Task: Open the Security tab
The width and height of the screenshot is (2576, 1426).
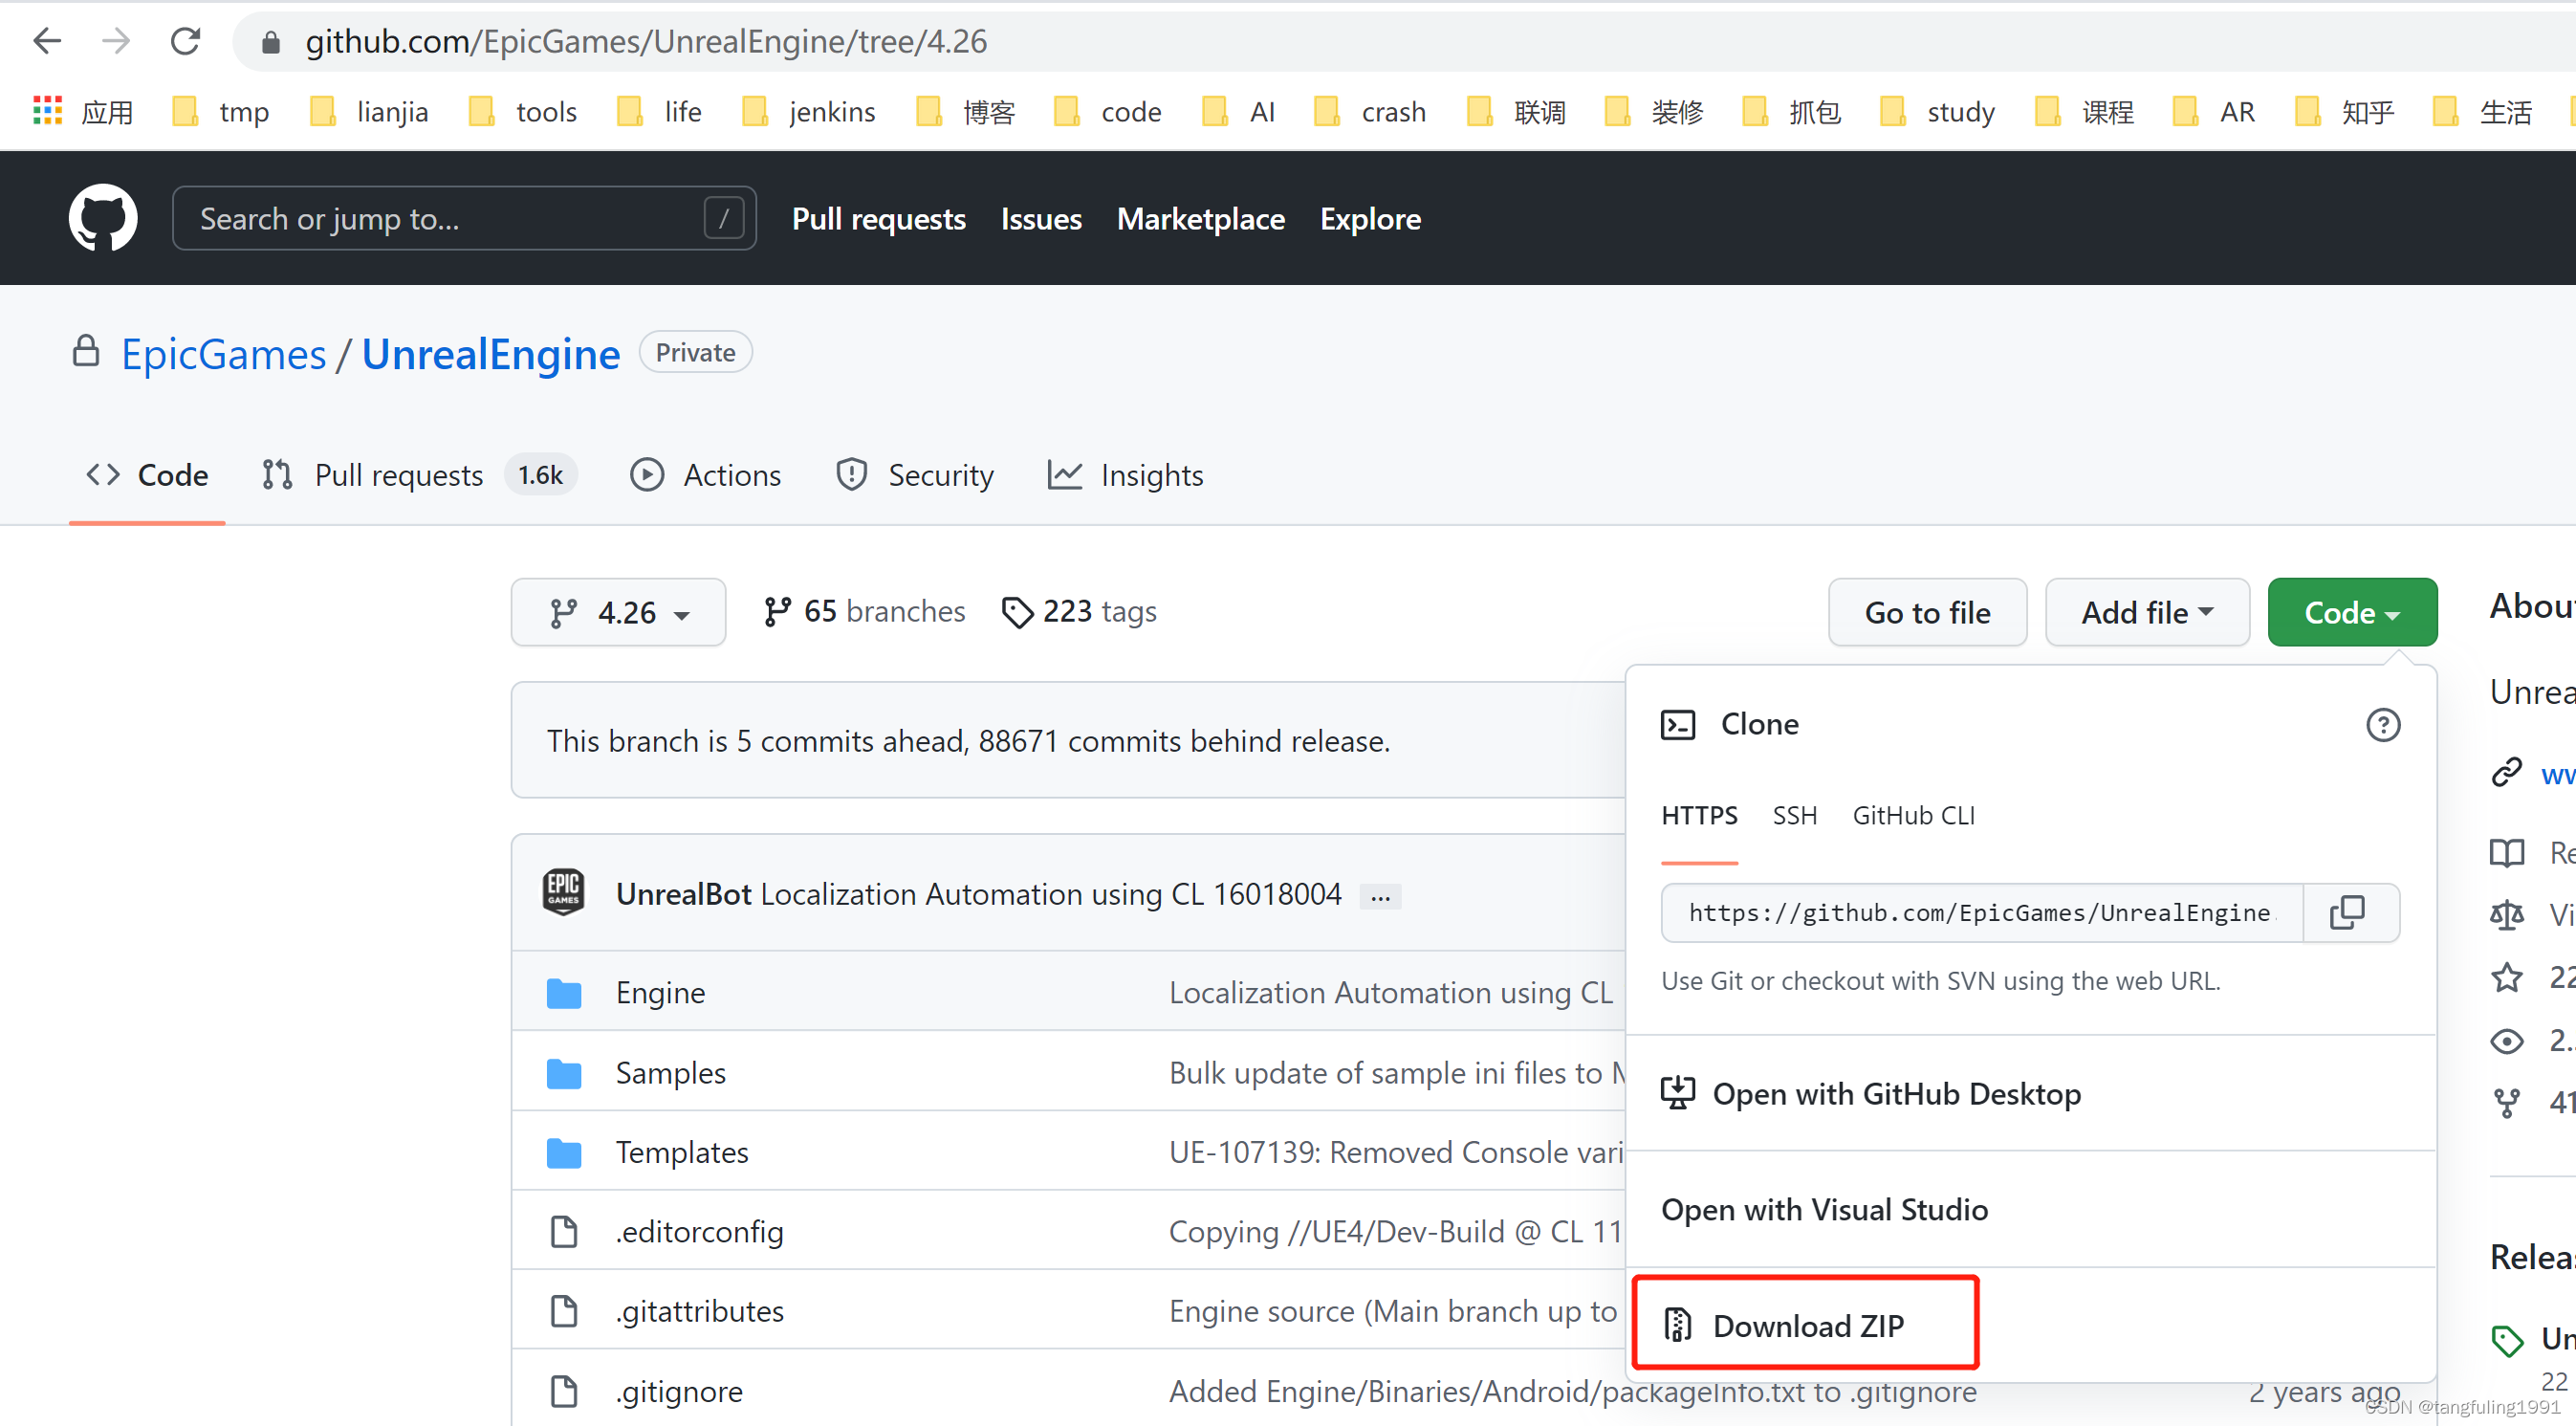Action: [914, 475]
